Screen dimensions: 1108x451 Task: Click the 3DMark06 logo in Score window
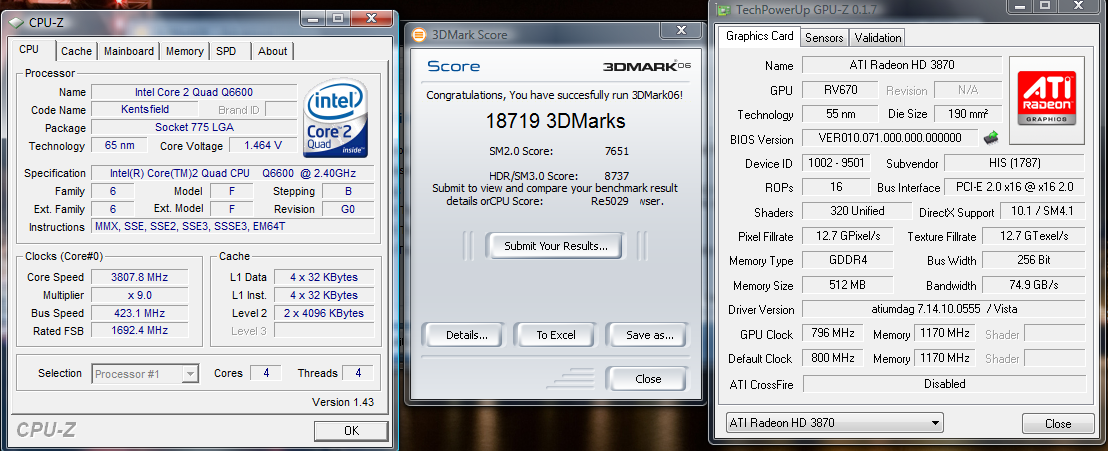click(647, 66)
